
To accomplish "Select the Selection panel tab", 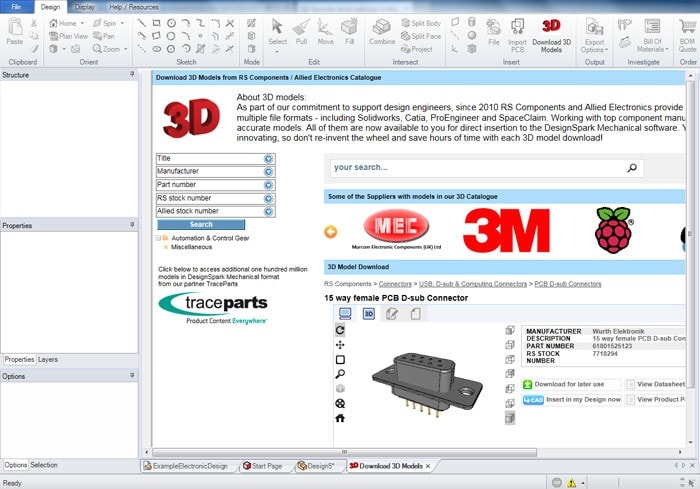I will 44,465.
